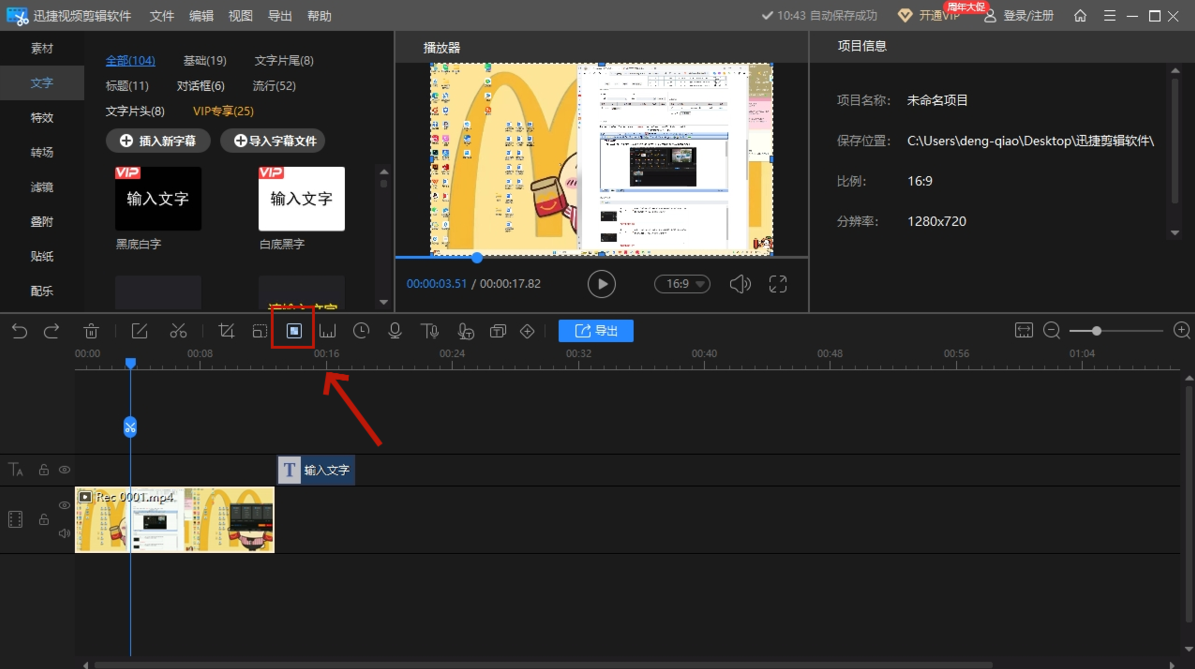Mute the video track audio

click(x=65, y=533)
